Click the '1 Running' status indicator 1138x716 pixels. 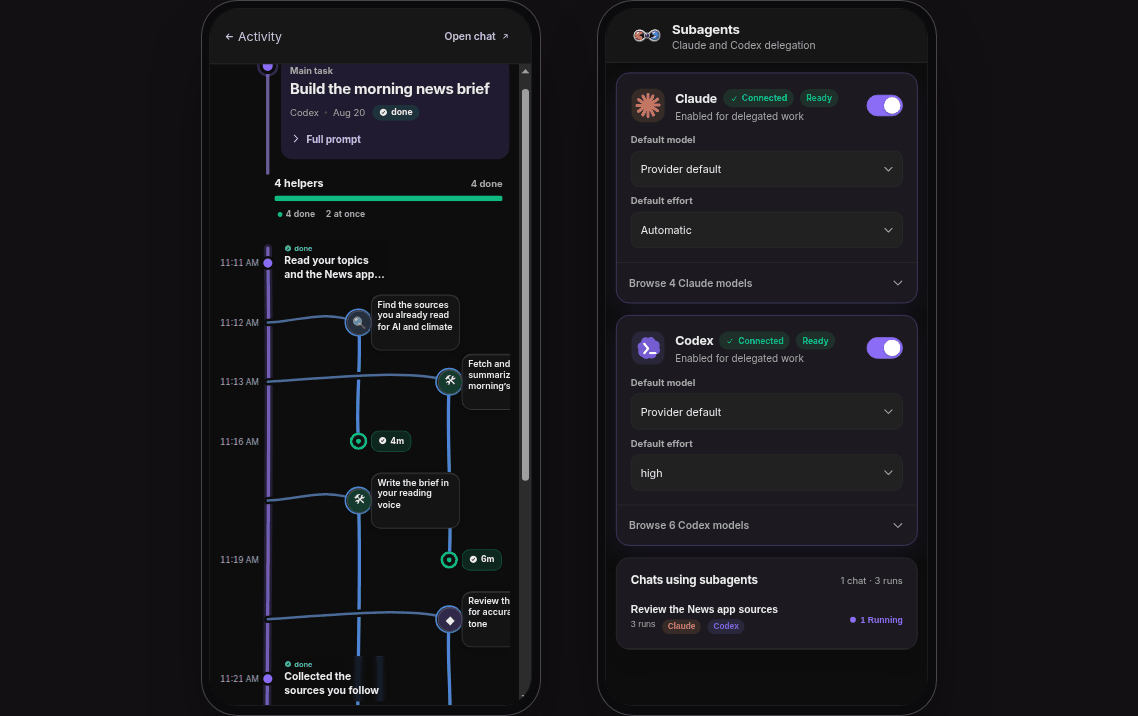pyautogui.click(x=876, y=620)
